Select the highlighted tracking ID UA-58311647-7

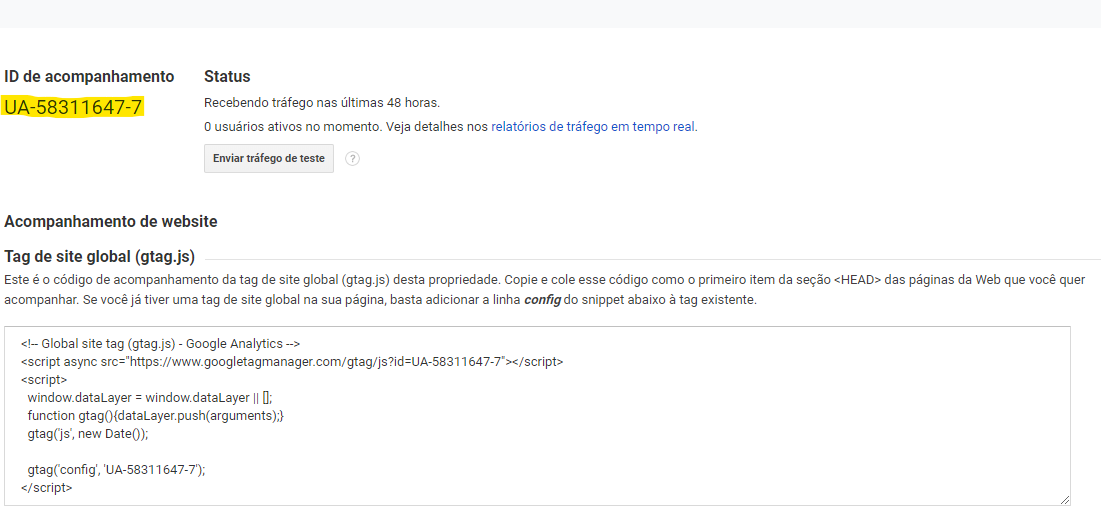(73, 107)
